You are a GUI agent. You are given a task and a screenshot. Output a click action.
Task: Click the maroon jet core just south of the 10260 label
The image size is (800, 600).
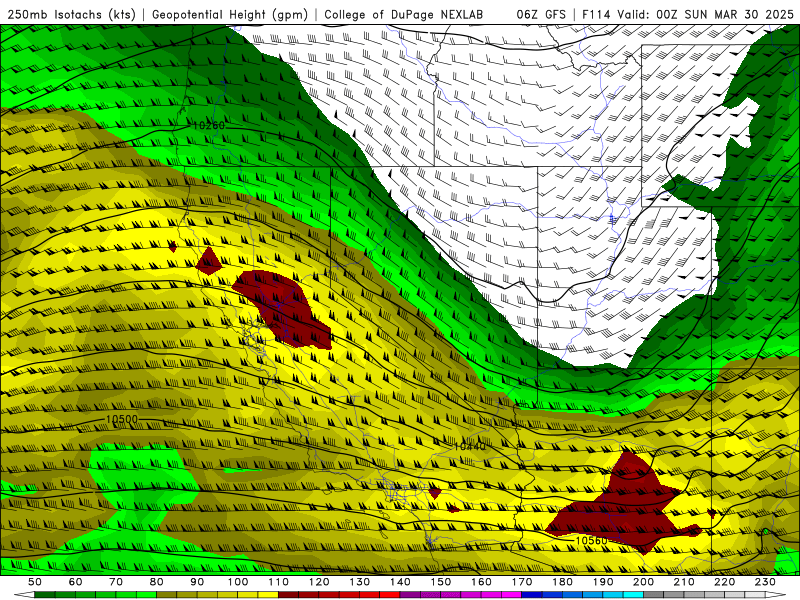[286, 309]
